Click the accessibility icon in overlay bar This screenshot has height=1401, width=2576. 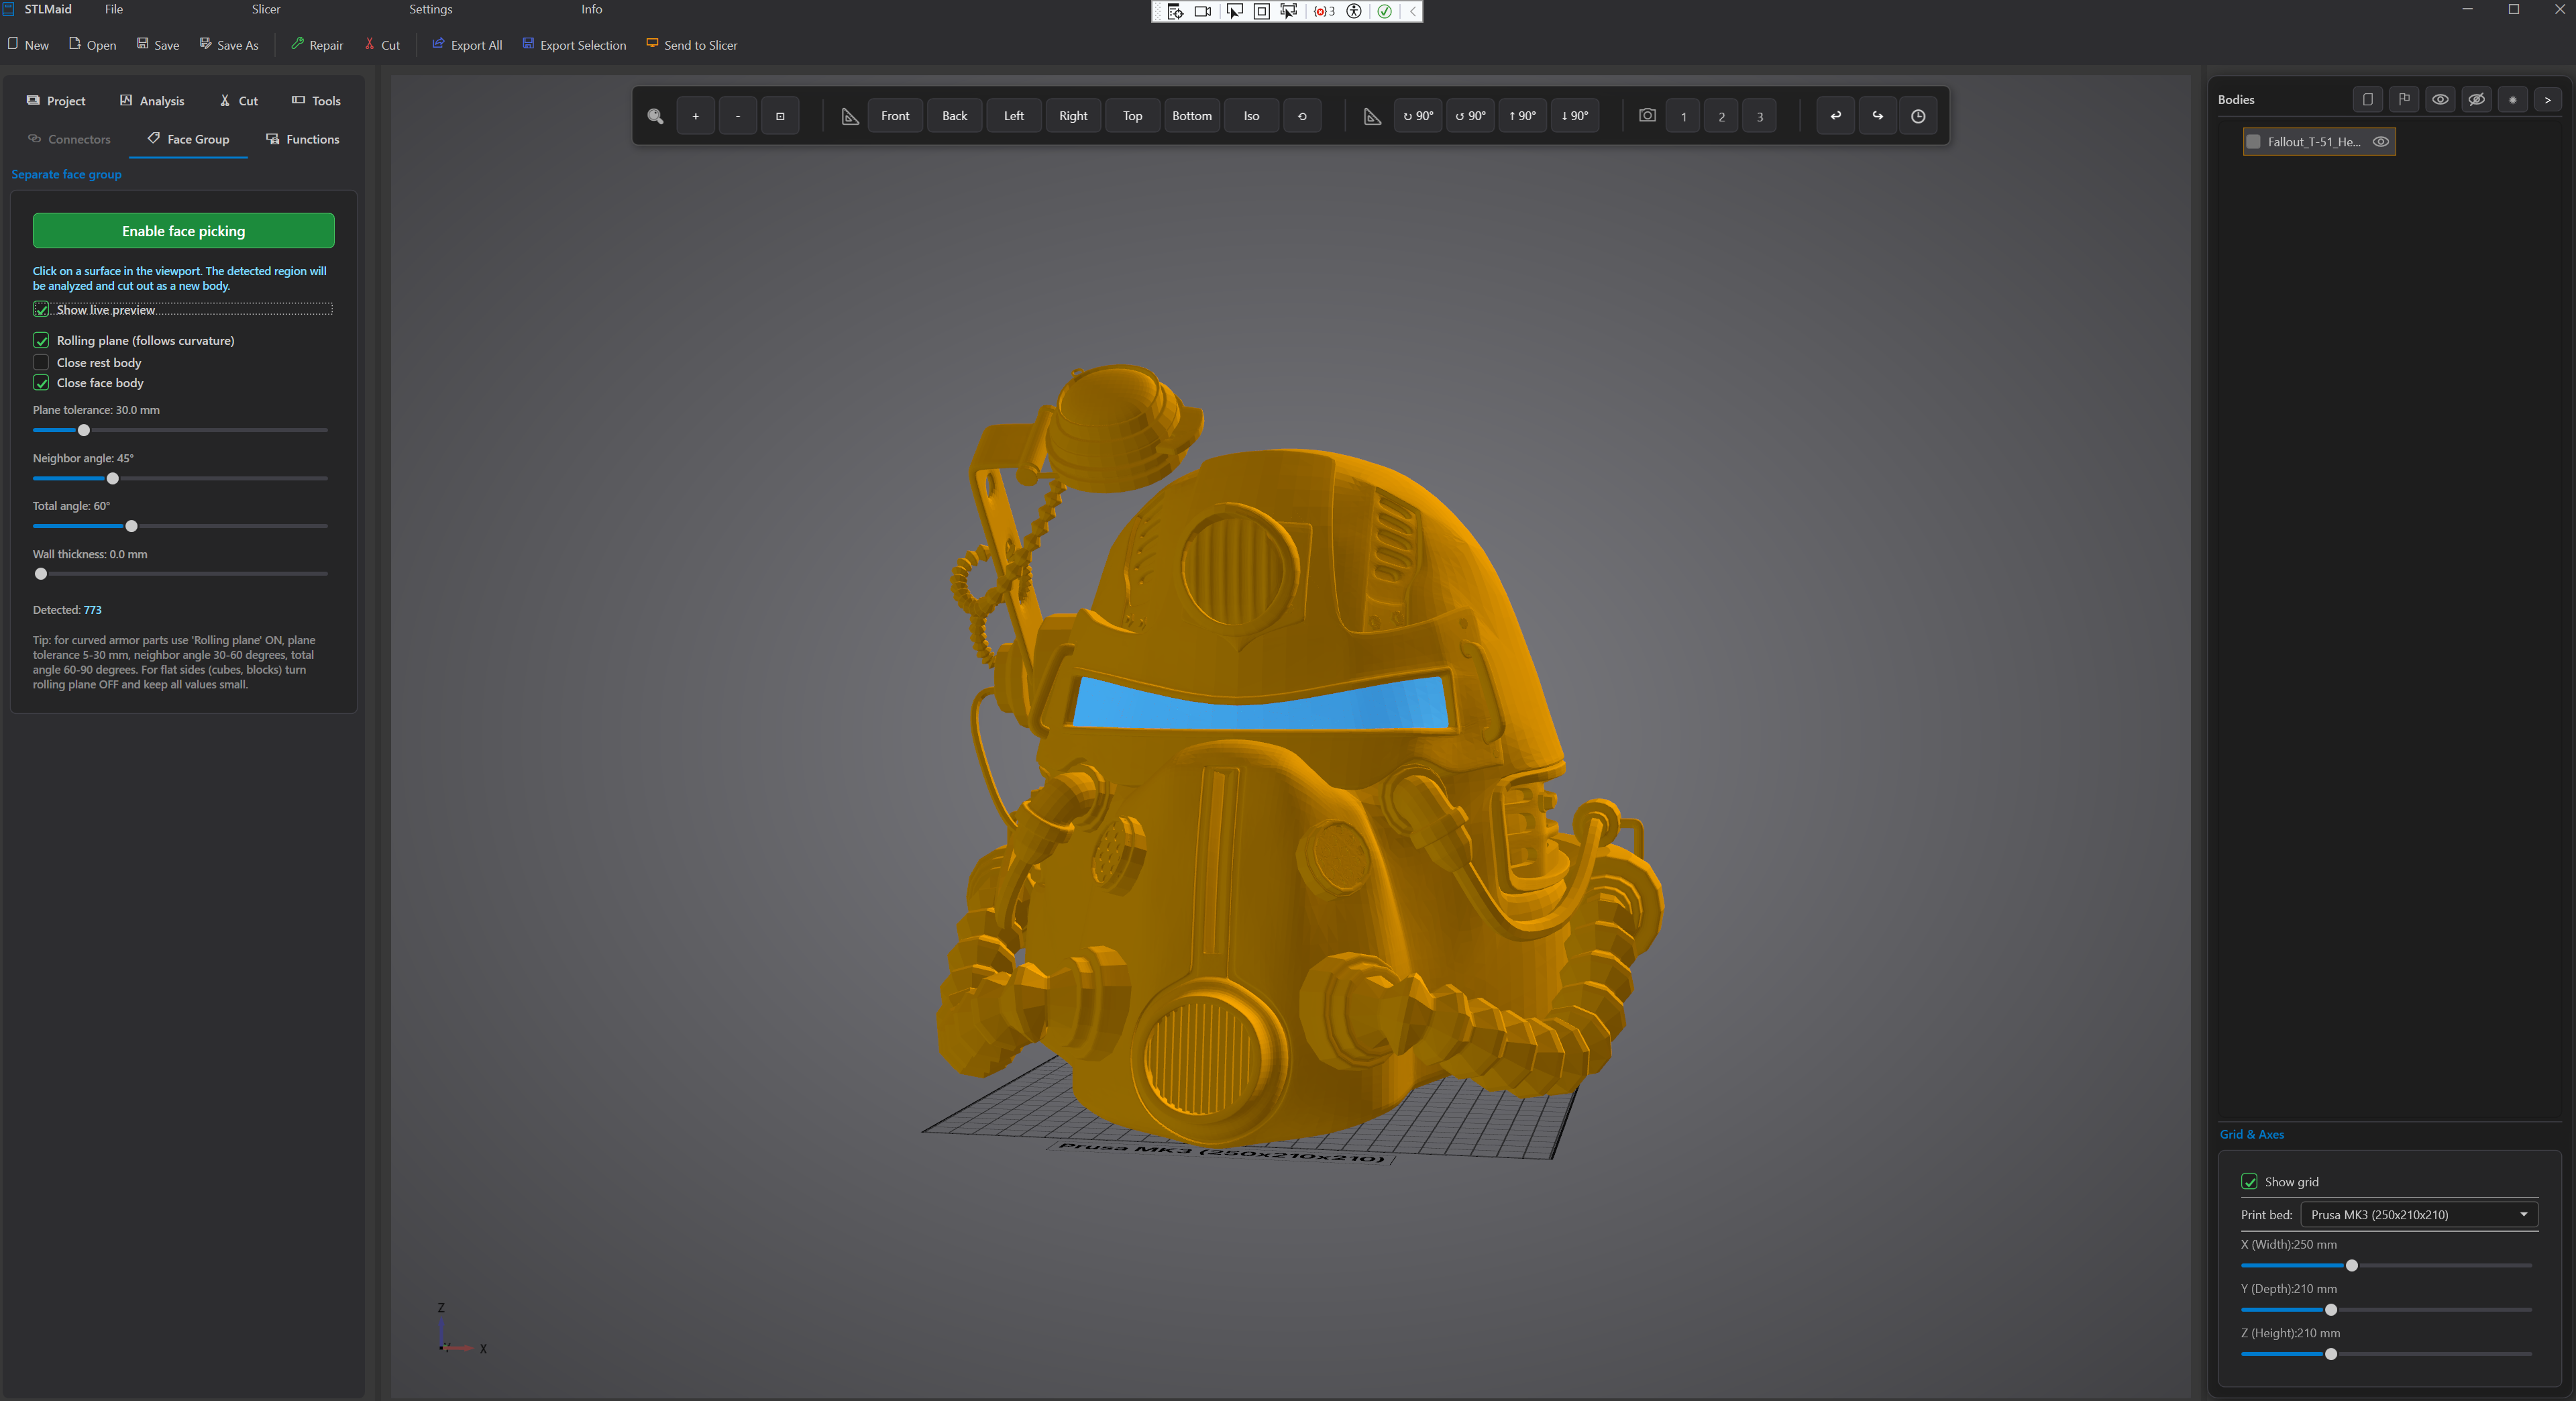(1354, 11)
